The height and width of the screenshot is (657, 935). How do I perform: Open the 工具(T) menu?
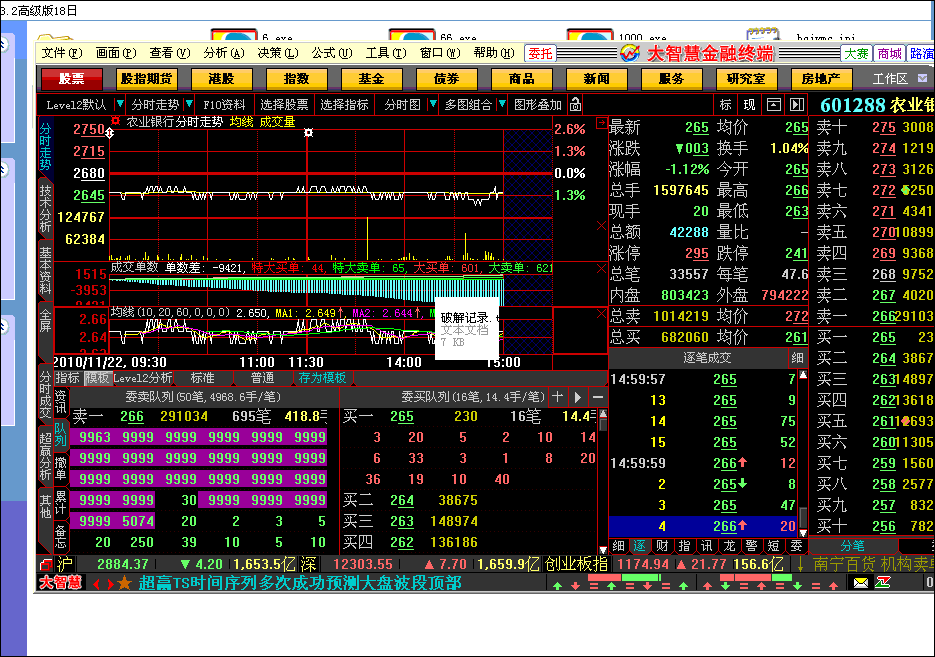(386, 53)
